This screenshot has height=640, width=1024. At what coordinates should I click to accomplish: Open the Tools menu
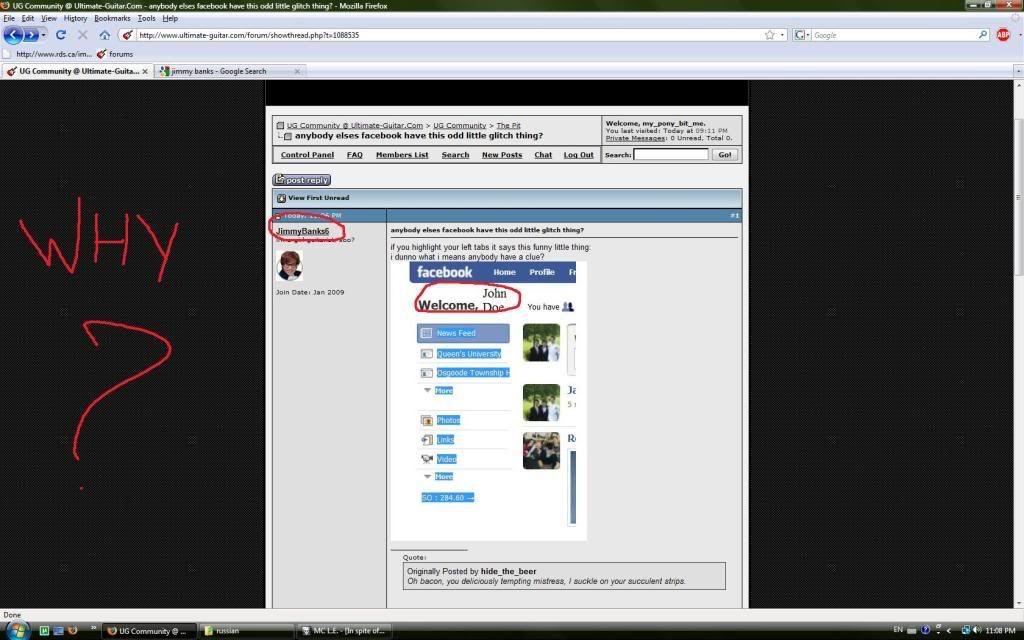(146, 18)
